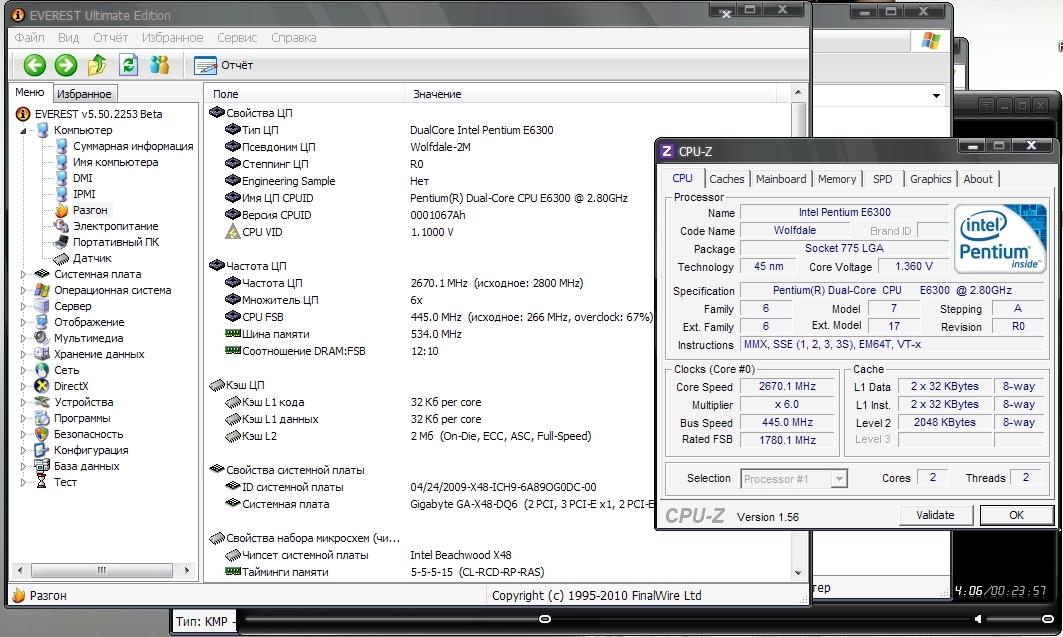This screenshot has height=637, width=1063.
Task: Click the Программы tree icon
Action: click(x=42, y=418)
